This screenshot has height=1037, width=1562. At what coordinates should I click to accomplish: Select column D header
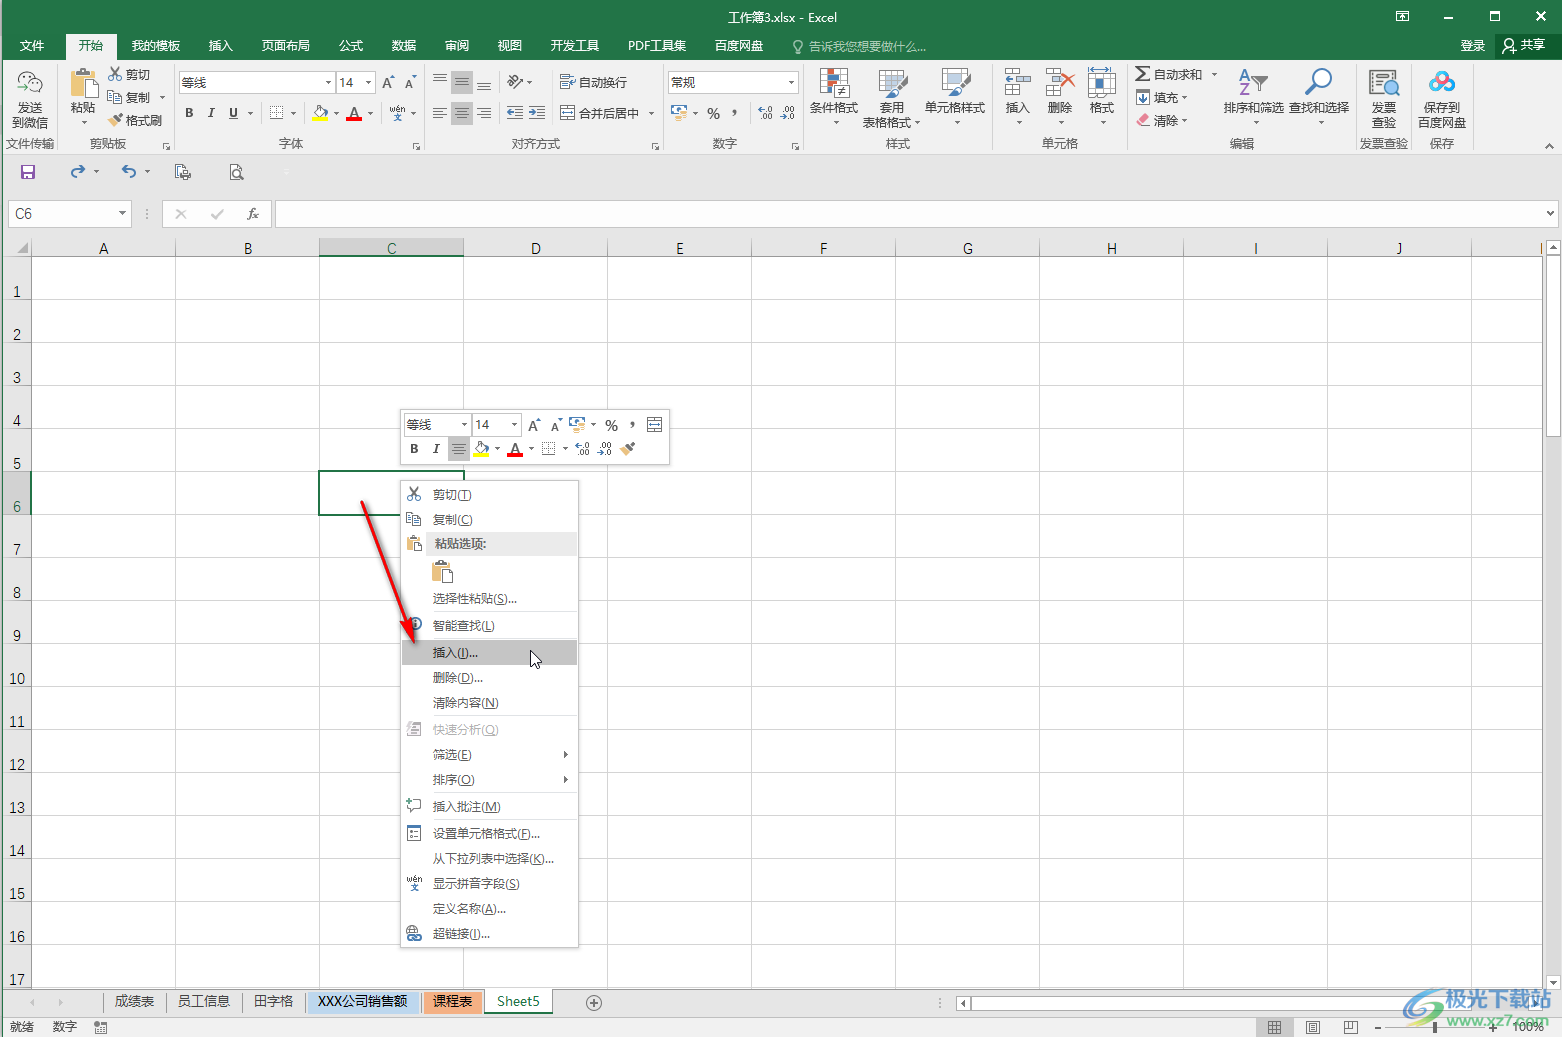535,248
